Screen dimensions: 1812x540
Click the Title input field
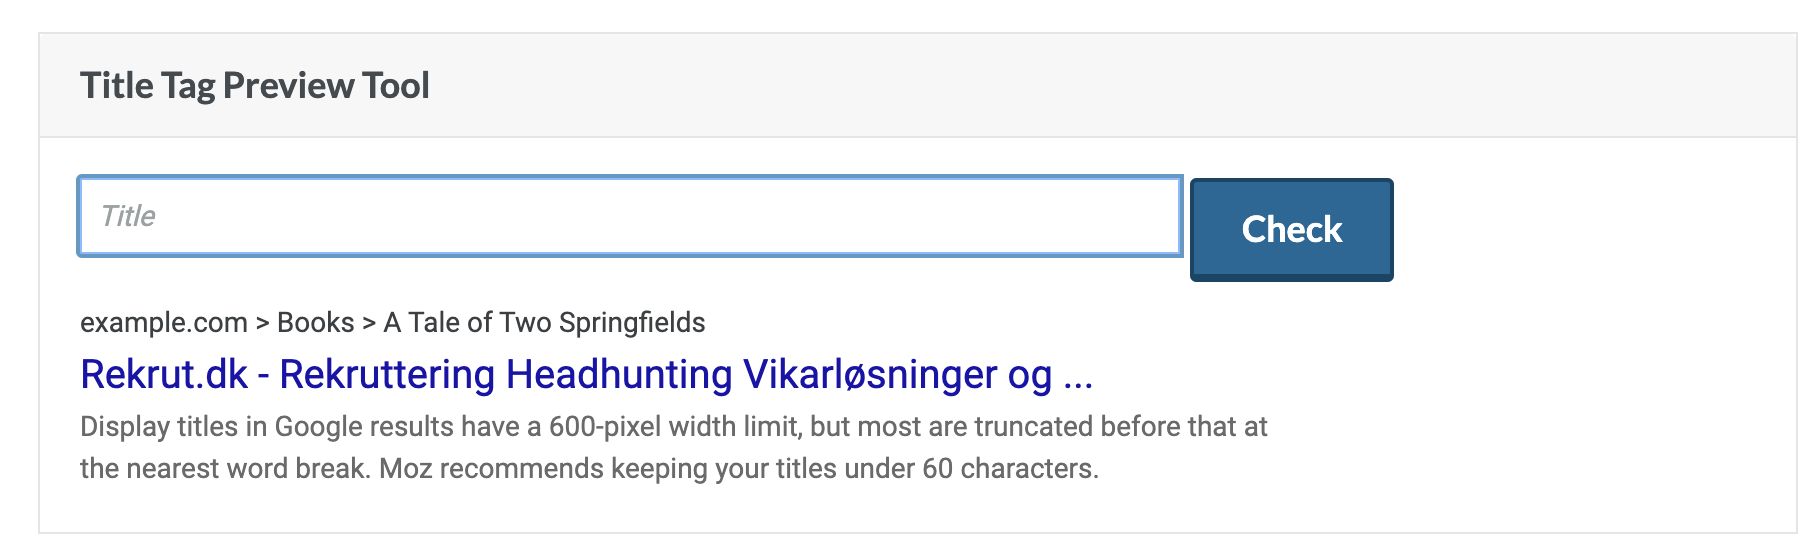click(630, 216)
